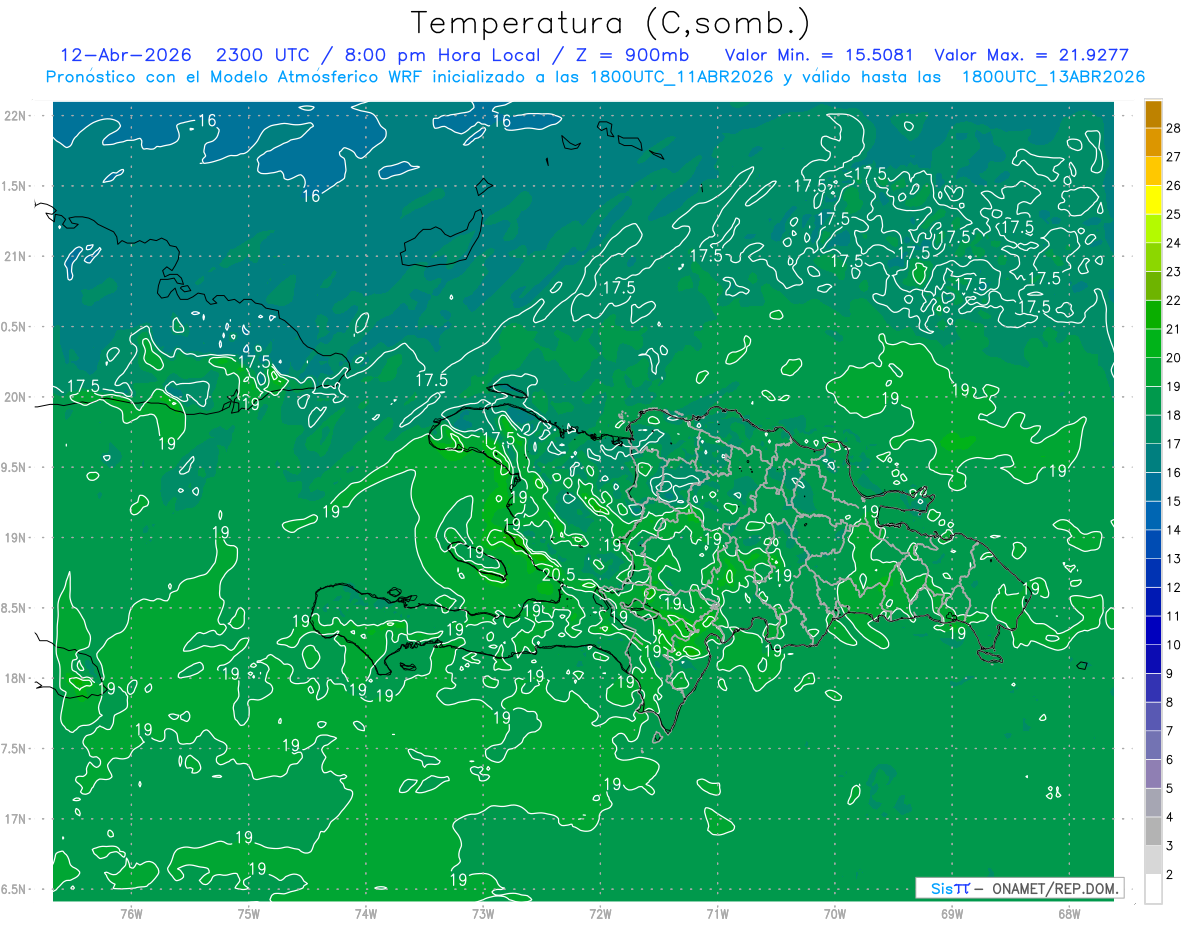Screen dimensions: 1200x927
Task: Click the 68W longitude axis label
Action: coord(1068,913)
